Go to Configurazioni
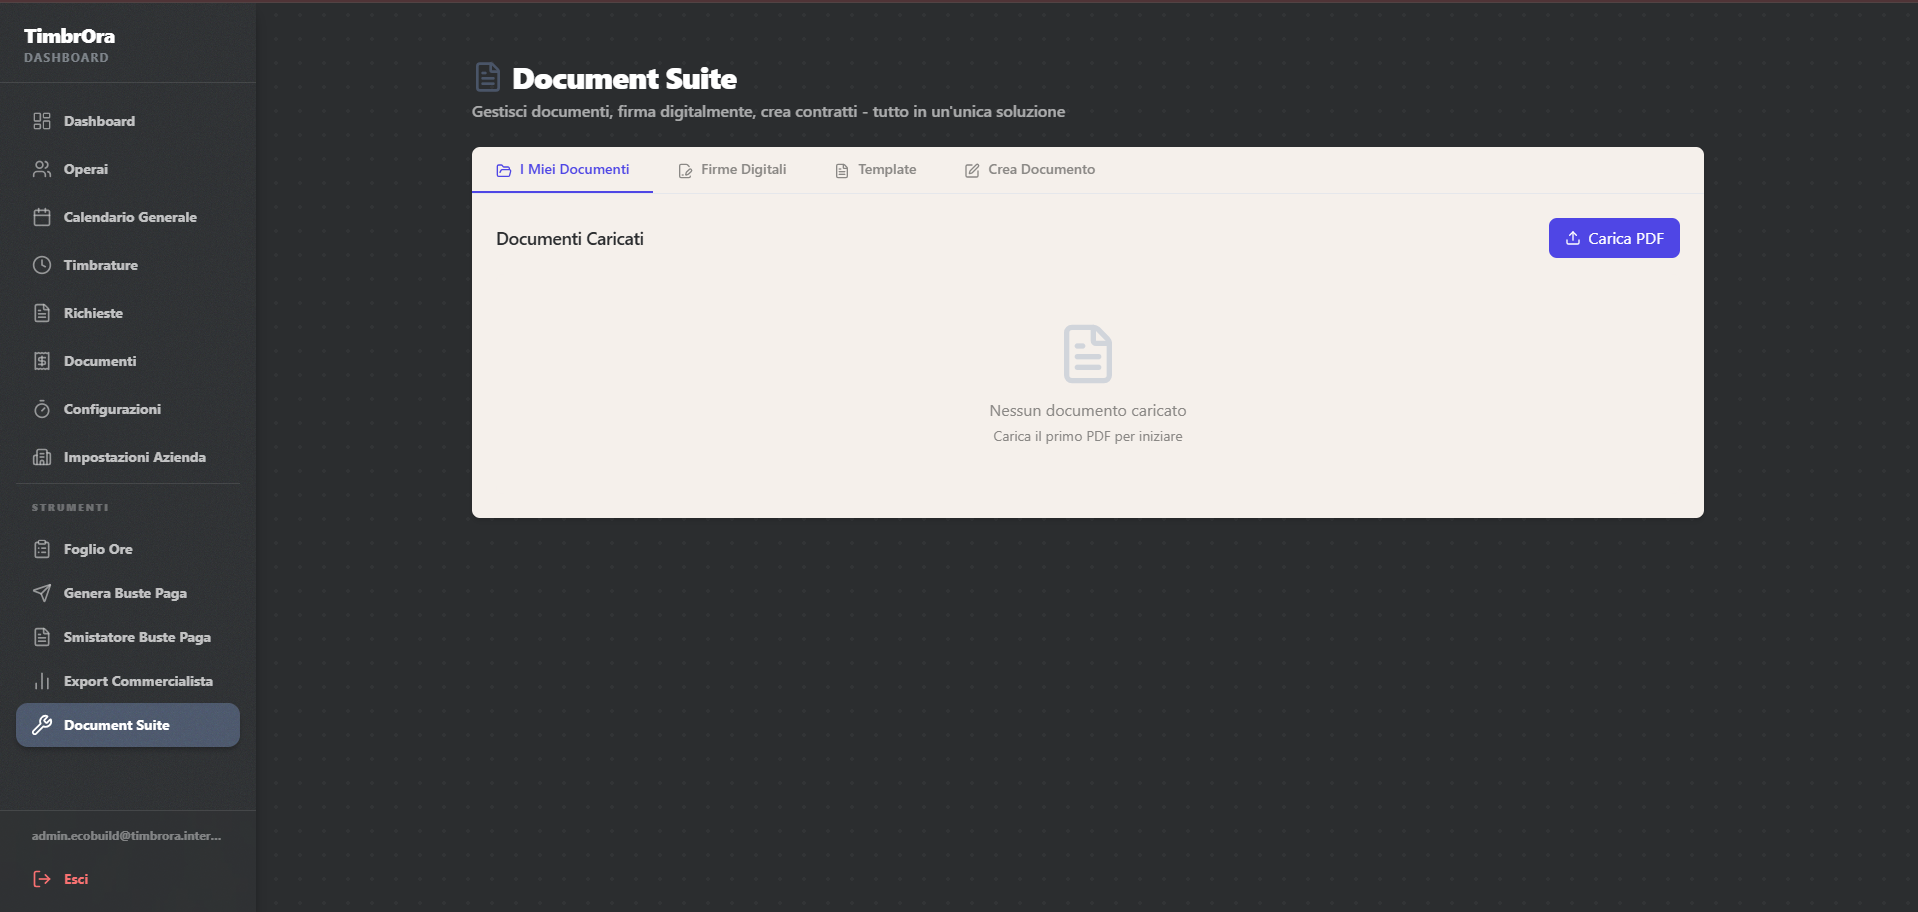The height and width of the screenshot is (912, 1918). (x=128, y=409)
